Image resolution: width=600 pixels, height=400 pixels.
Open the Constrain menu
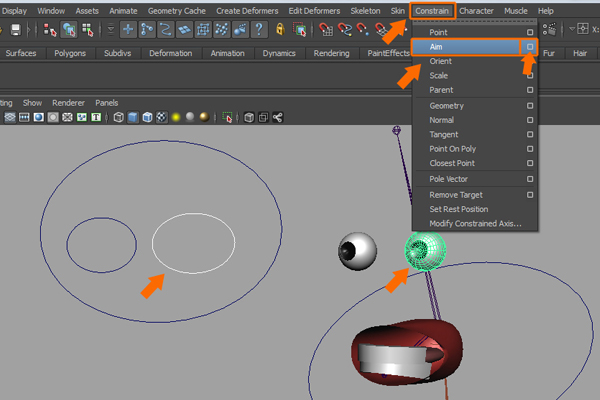tap(432, 11)
